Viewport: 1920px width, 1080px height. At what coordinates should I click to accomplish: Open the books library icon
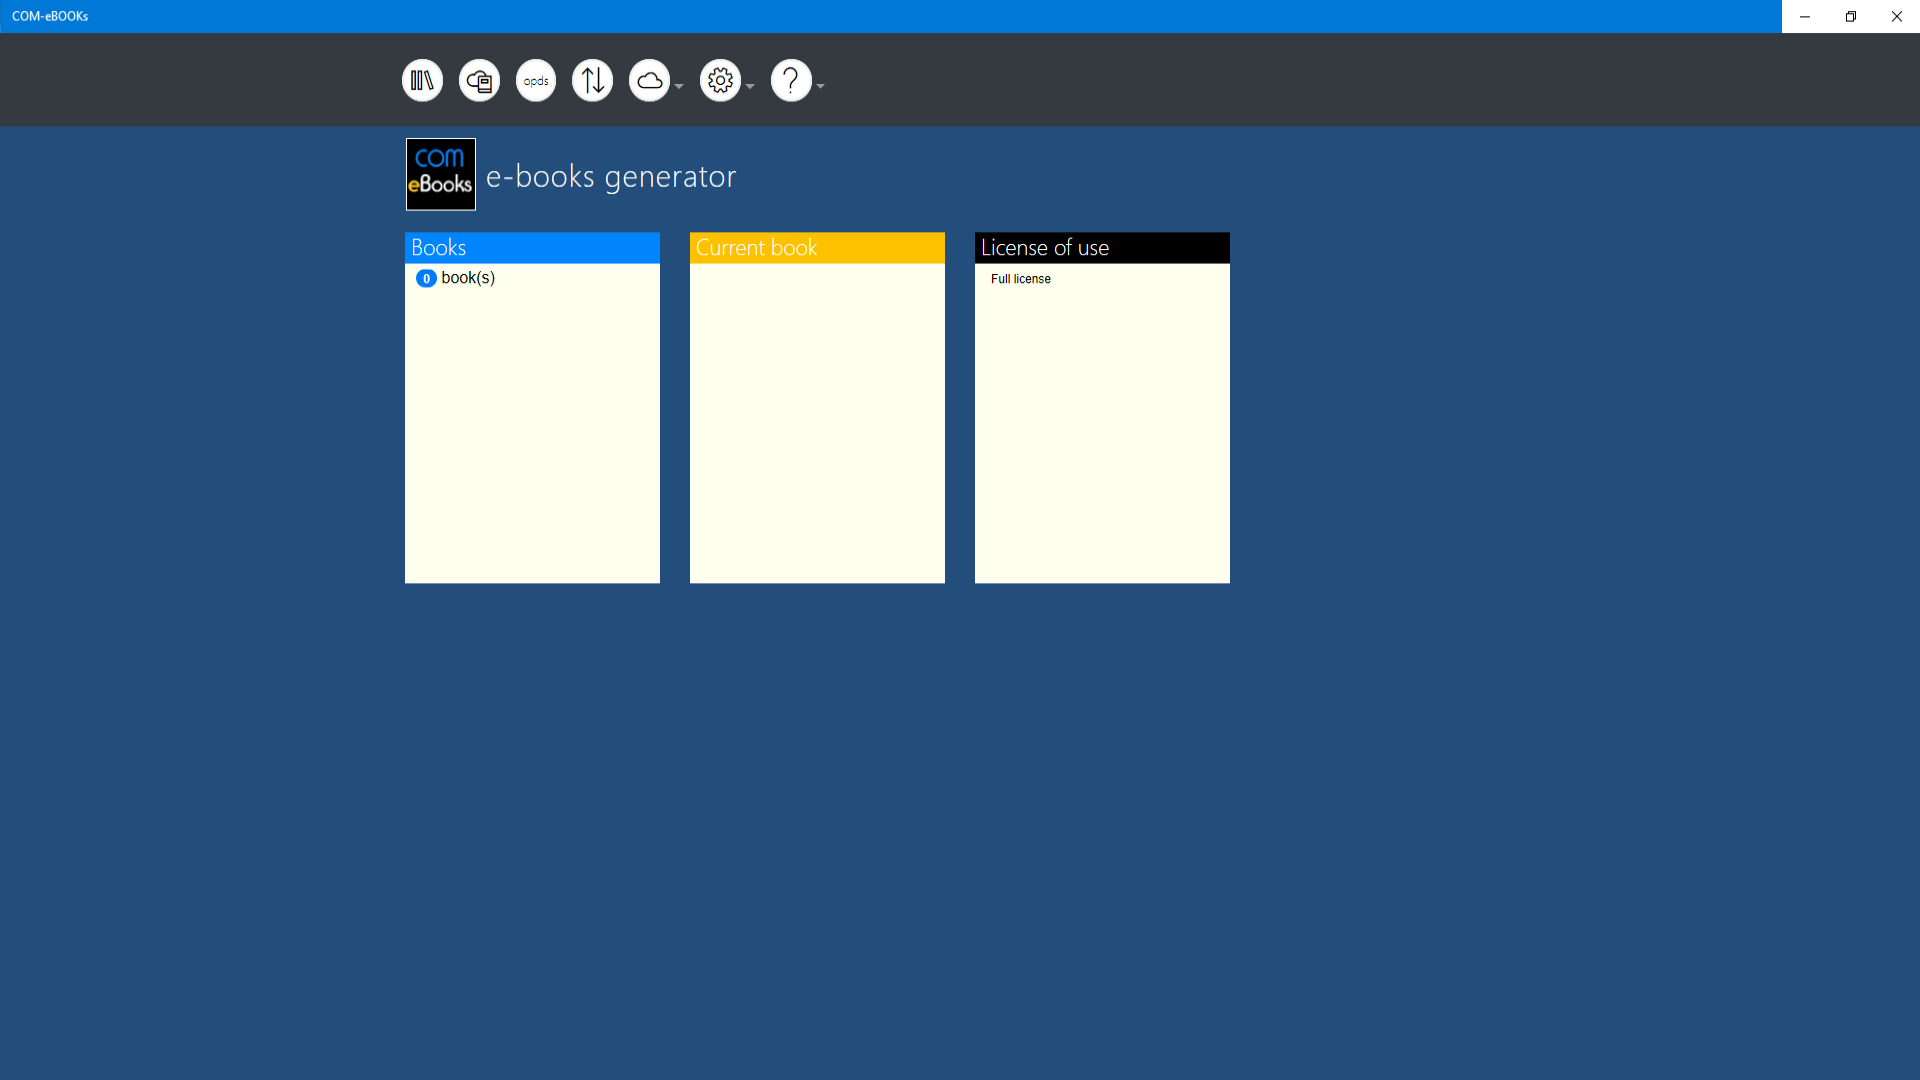point(422,80)
